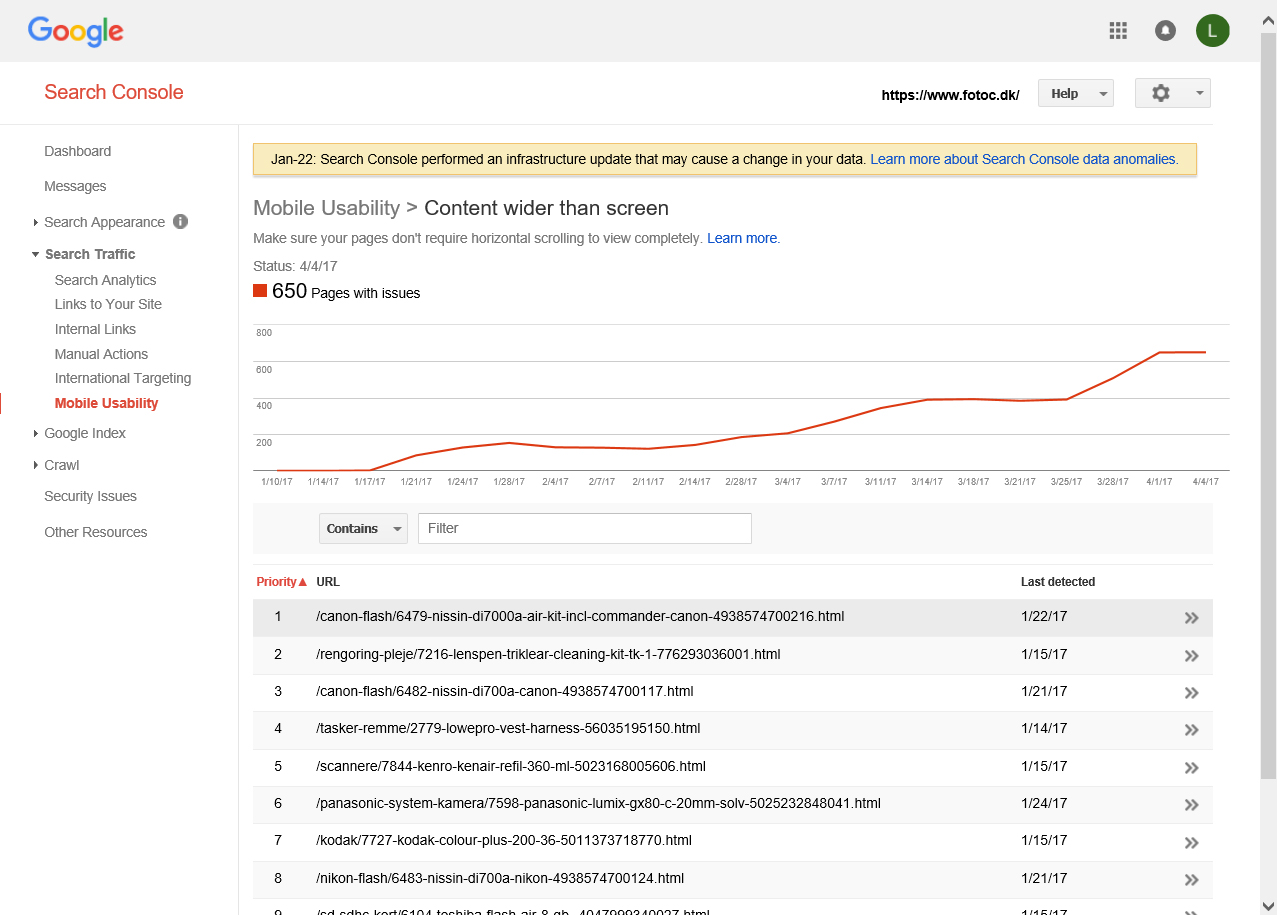Click Mobile Usability breadcrumb link

[326, 208]
